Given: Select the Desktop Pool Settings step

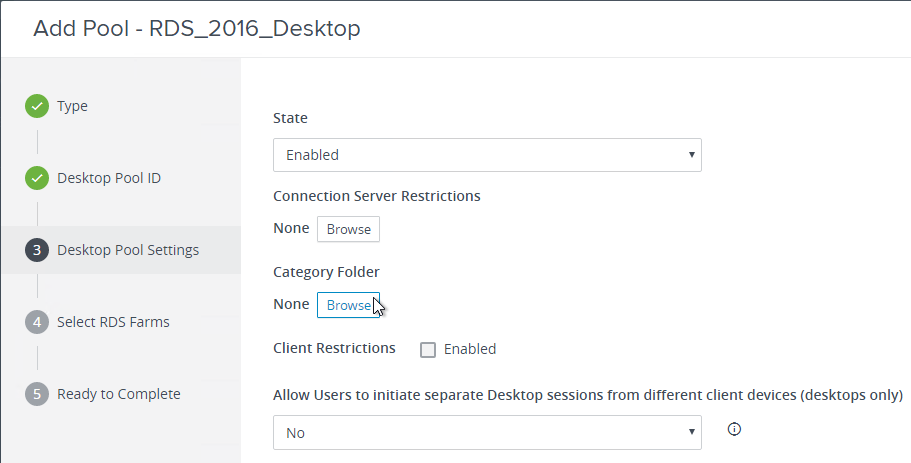Looking at the screenshot, I should coord(128,250).
